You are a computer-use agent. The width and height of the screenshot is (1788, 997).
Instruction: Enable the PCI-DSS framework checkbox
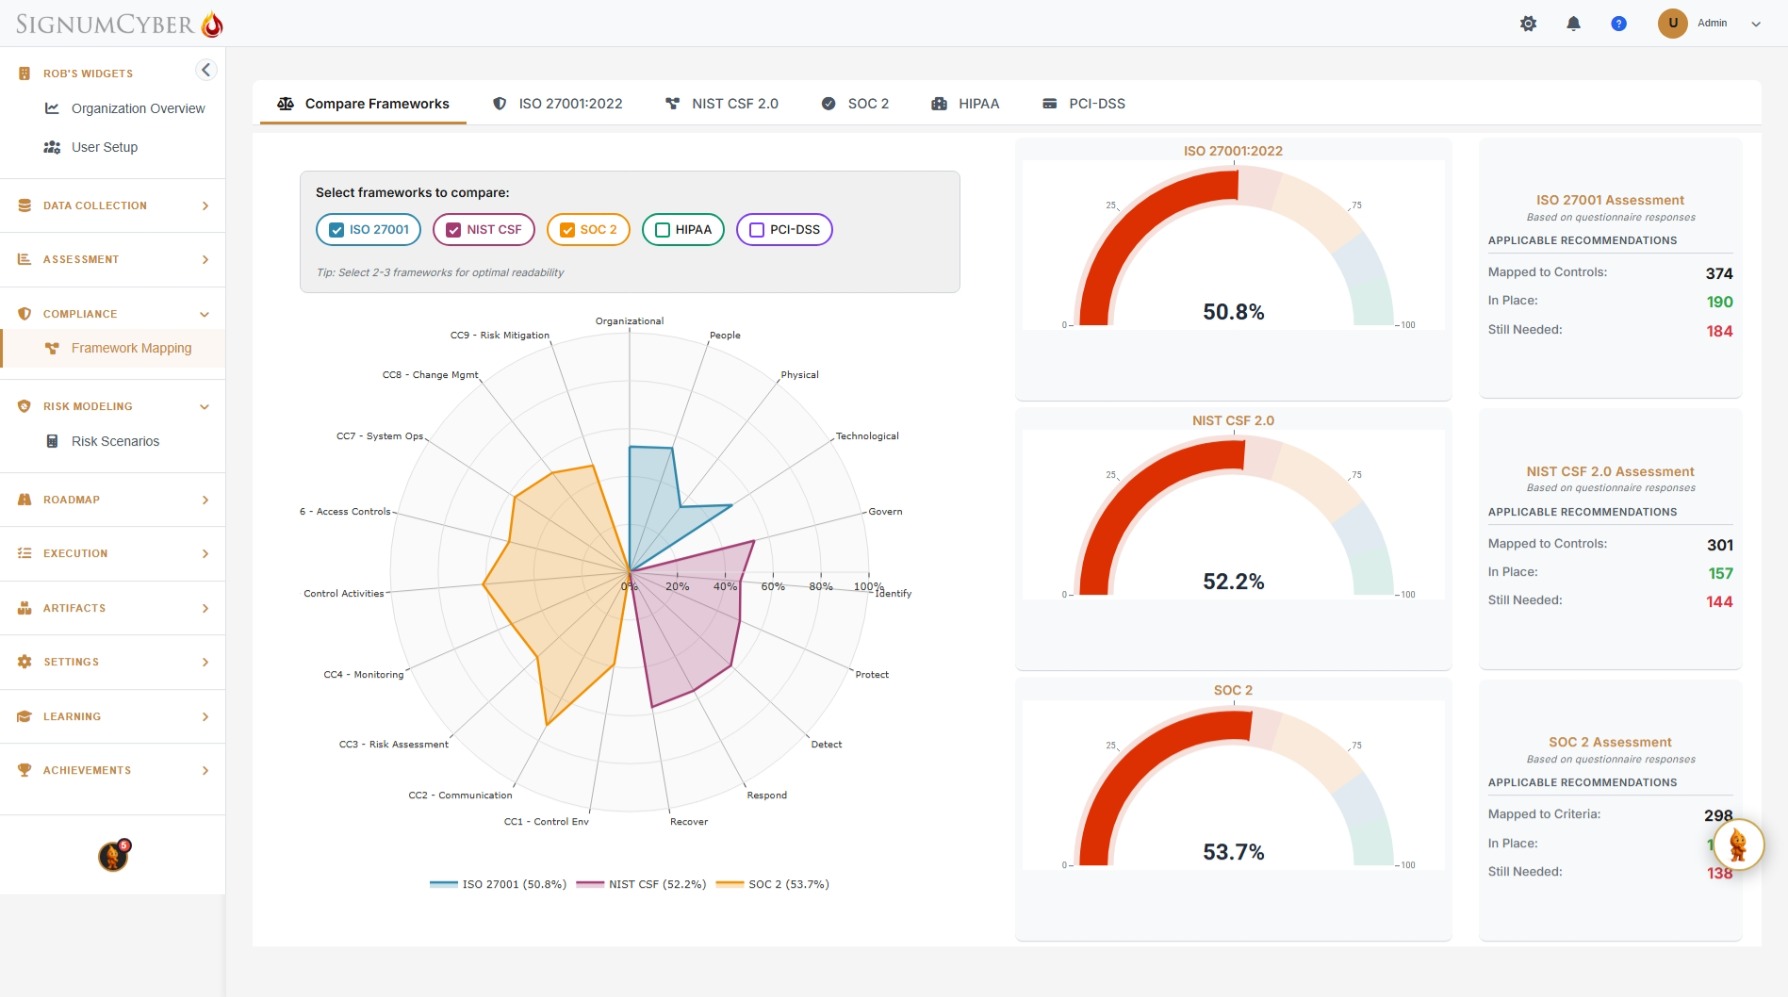tap(756, 229)
